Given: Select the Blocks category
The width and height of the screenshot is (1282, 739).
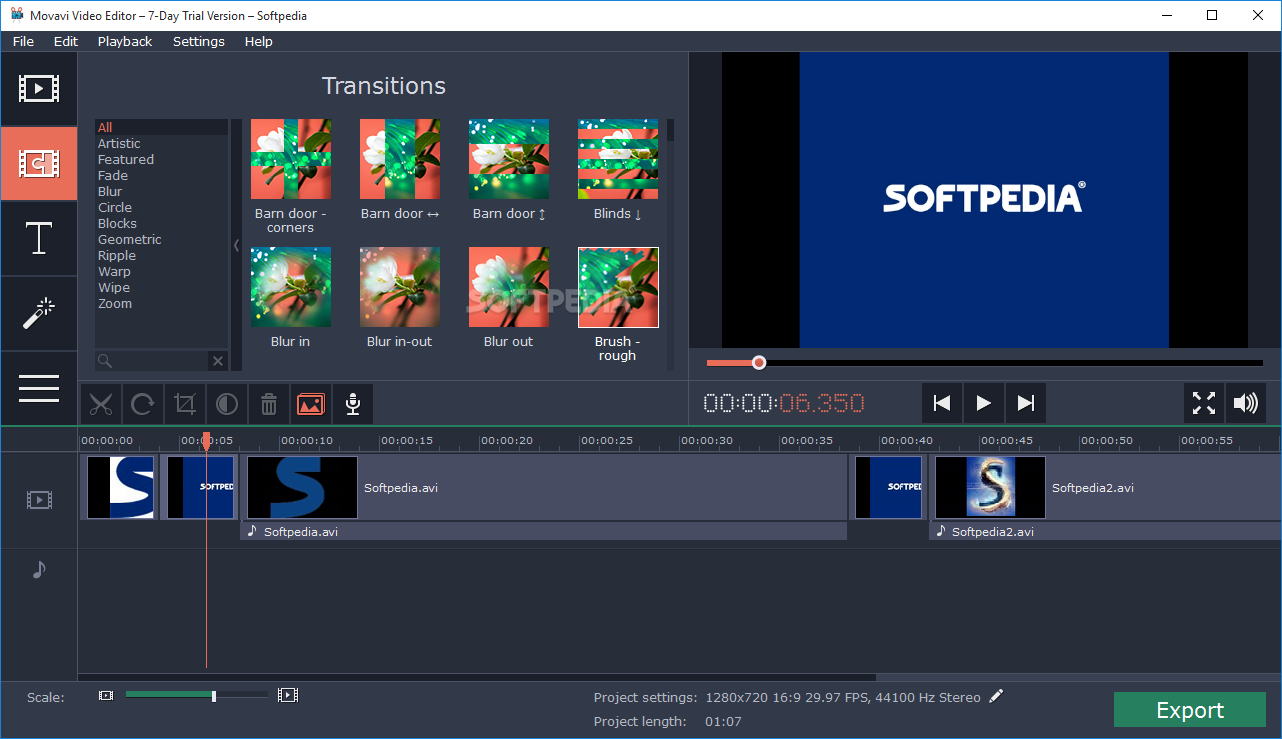Looking at the screenshot, I should click(x=162, y=223).
